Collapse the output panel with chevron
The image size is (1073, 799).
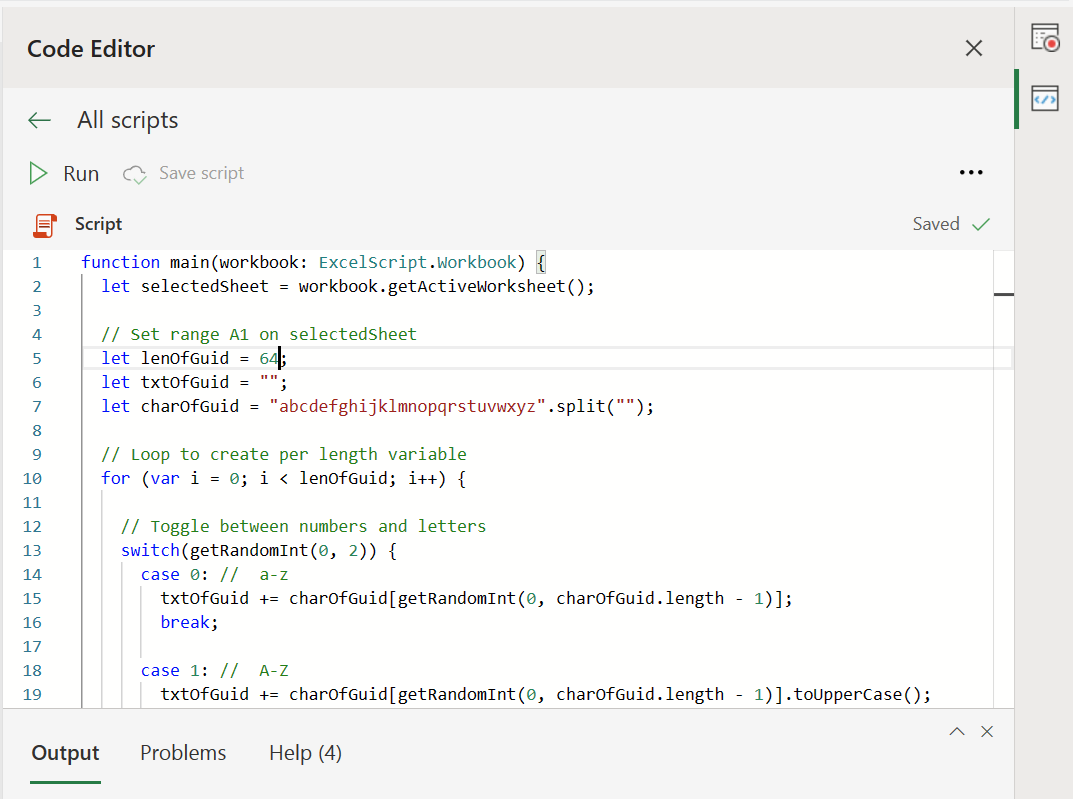pyautogui.click(x=957, y=732)
